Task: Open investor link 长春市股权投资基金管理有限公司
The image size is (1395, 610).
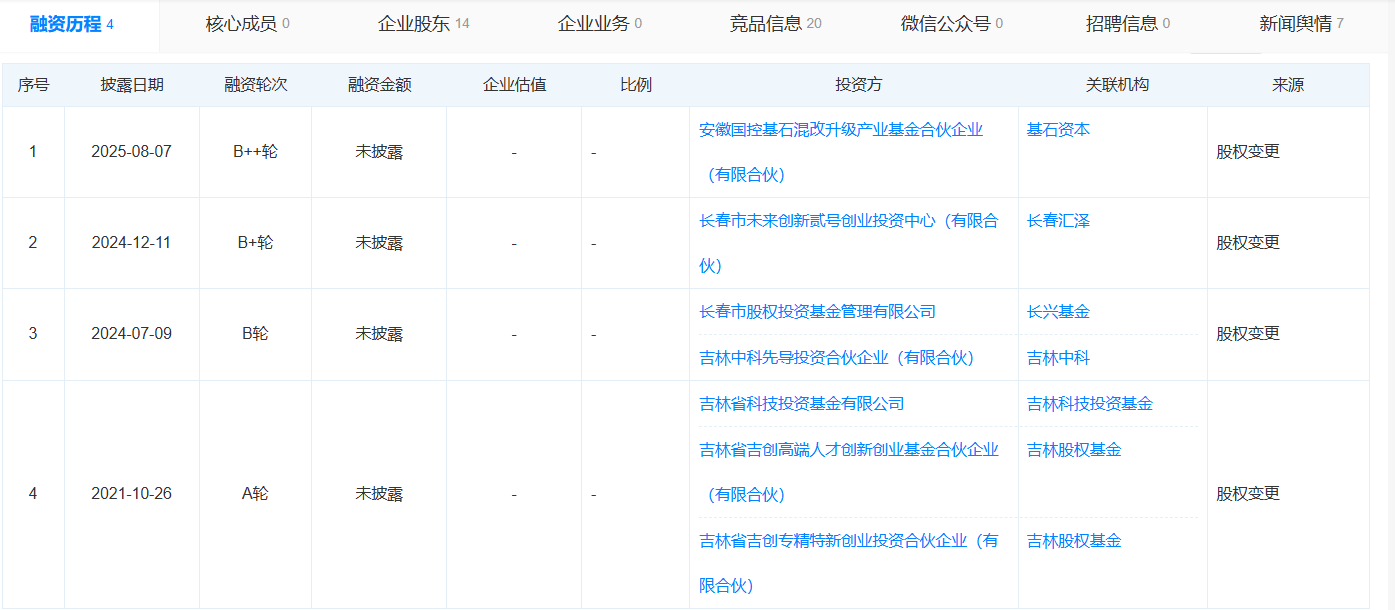Action: (818, 312)
